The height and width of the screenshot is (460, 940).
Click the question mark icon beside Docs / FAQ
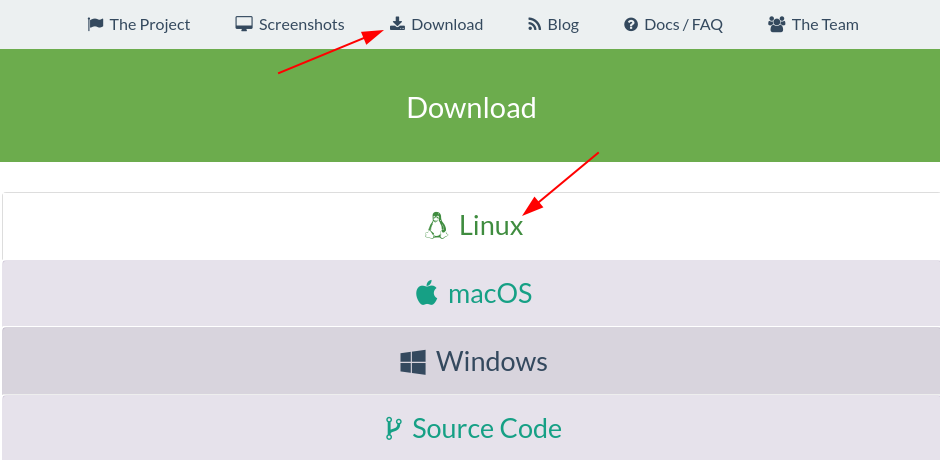[x=631, y=25]
